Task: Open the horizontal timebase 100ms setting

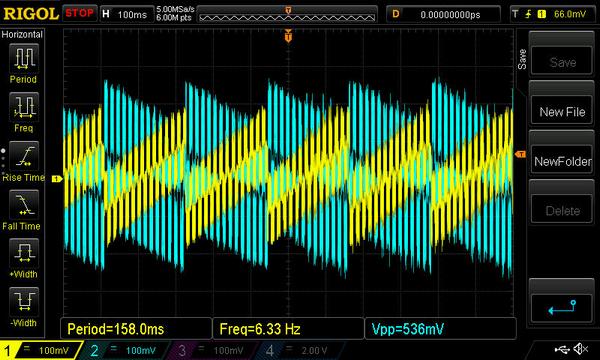Action: coord(126,14)
